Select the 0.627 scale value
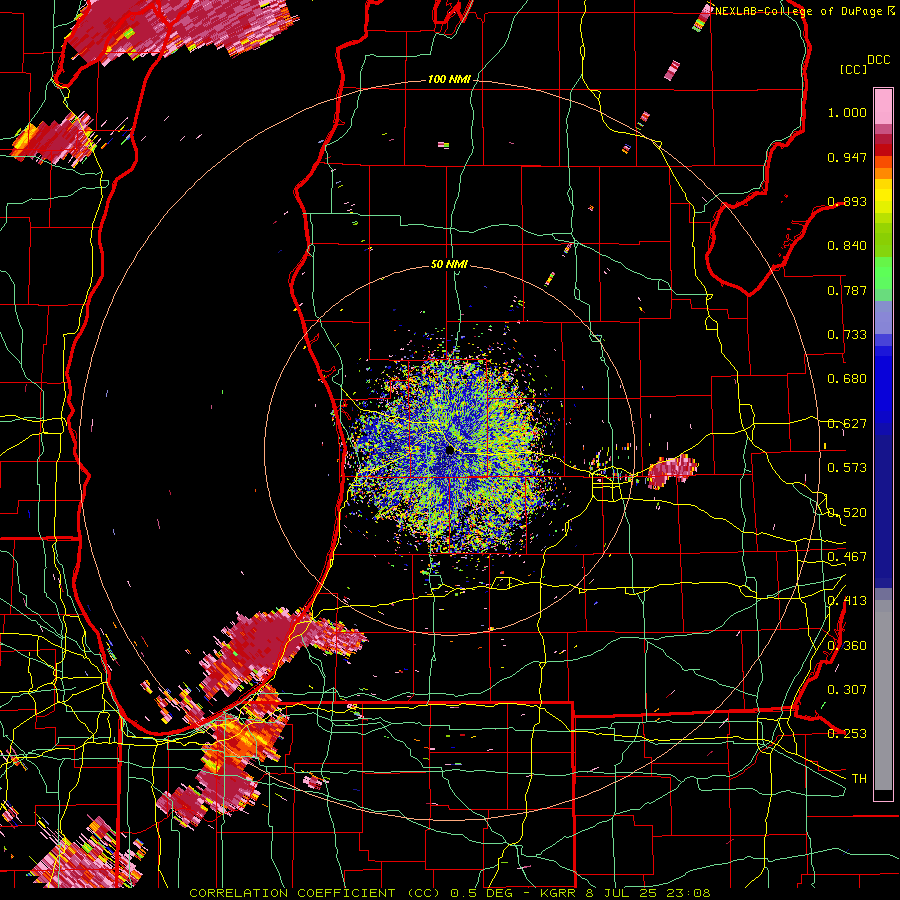This screenshot has height=900, width=900. click(x=847, y=424)
